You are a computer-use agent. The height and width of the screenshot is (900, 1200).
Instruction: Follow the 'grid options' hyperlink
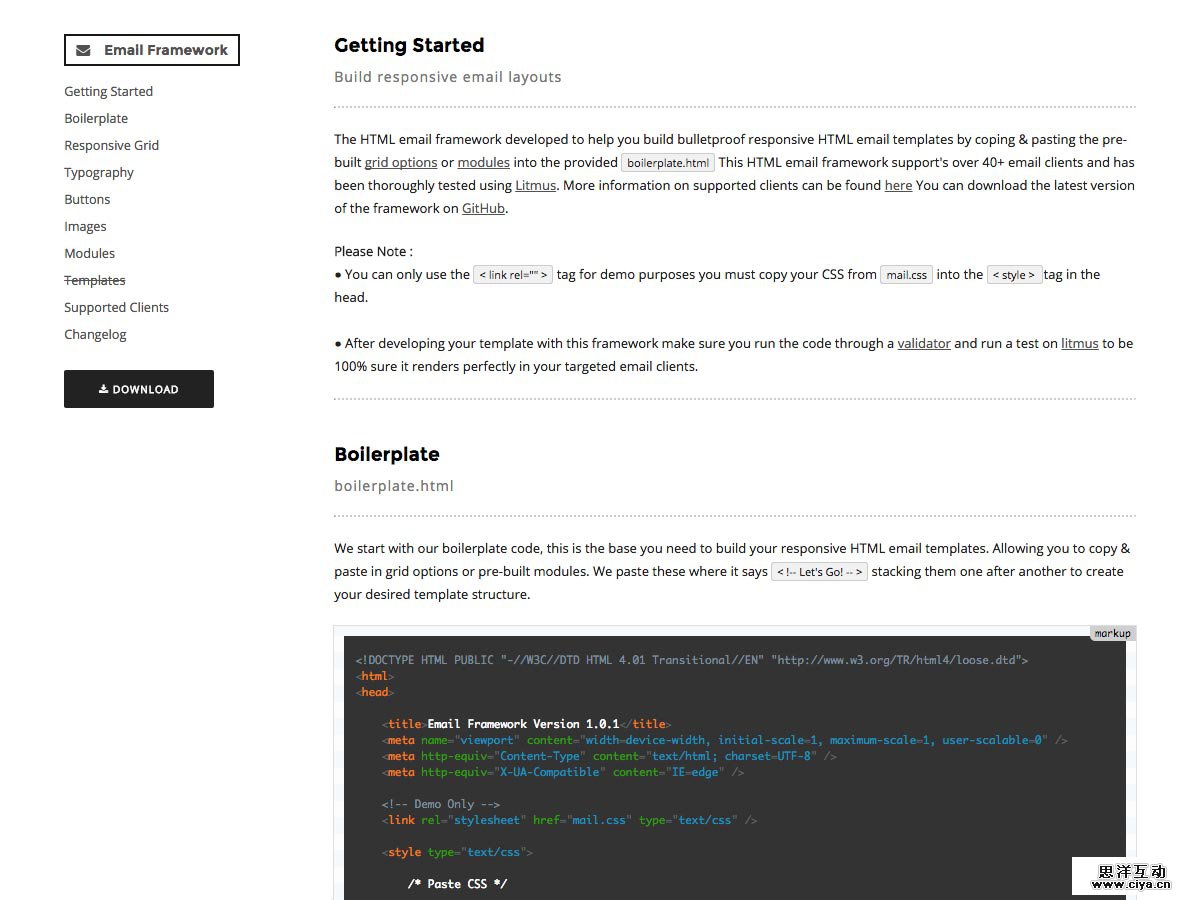[400, 162]
